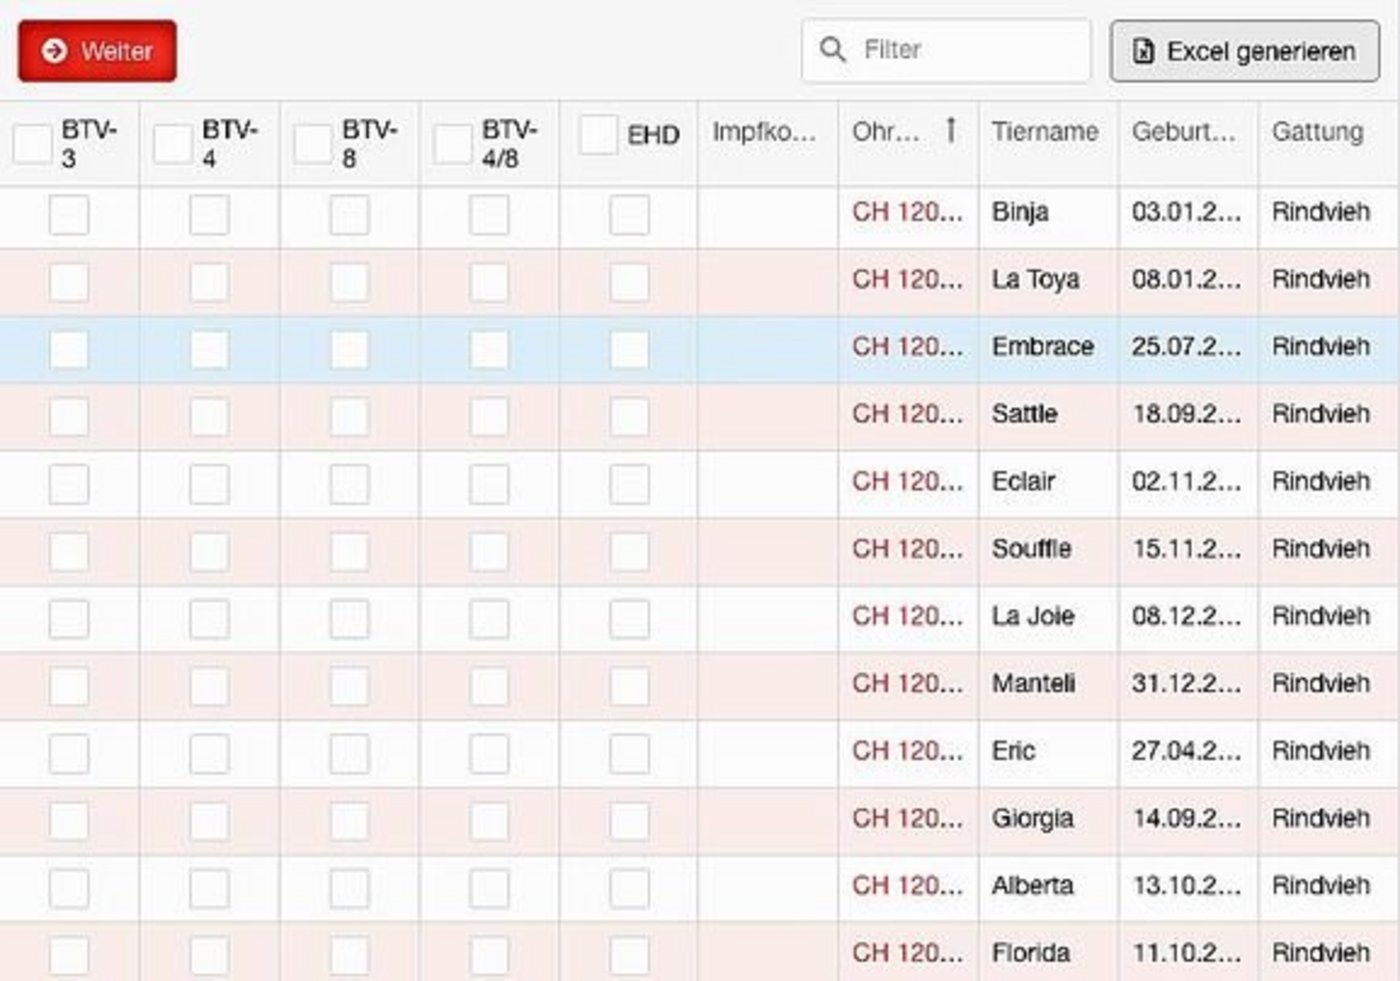Check BTV-4 box for Florida

[209, 955]
